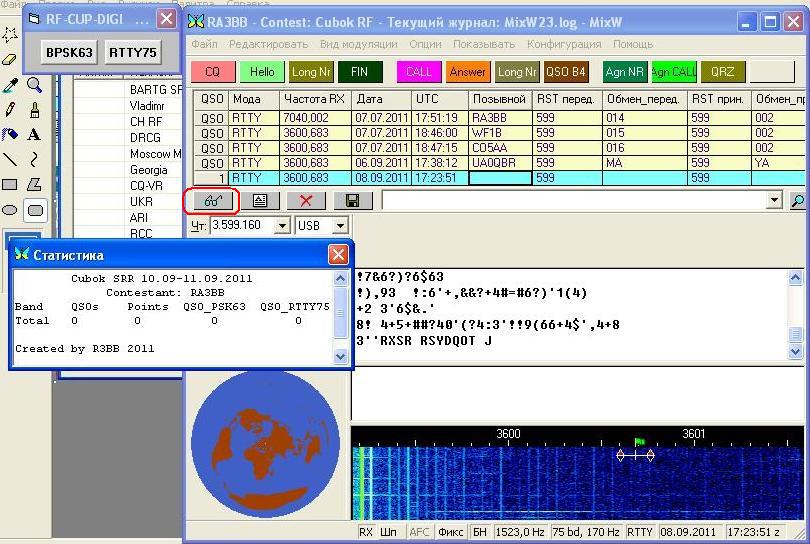Screen dimensions: 810x544
Task: Open the Вид модуляции menu
Action: (x=357, y=44)
